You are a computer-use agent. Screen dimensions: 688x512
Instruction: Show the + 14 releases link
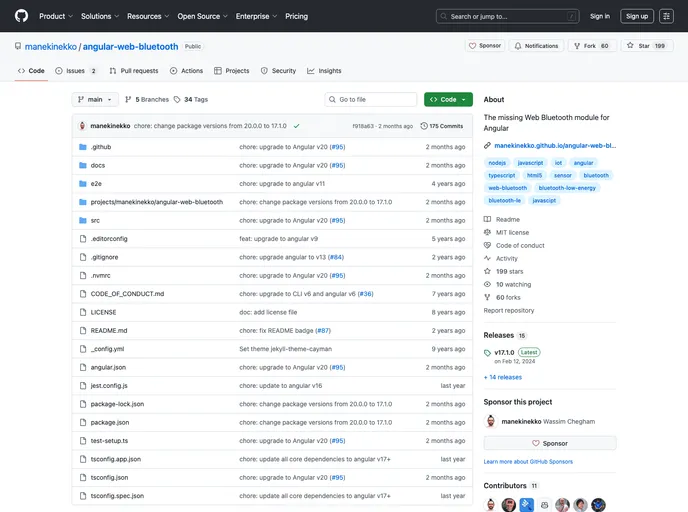[x=503, y=377]
